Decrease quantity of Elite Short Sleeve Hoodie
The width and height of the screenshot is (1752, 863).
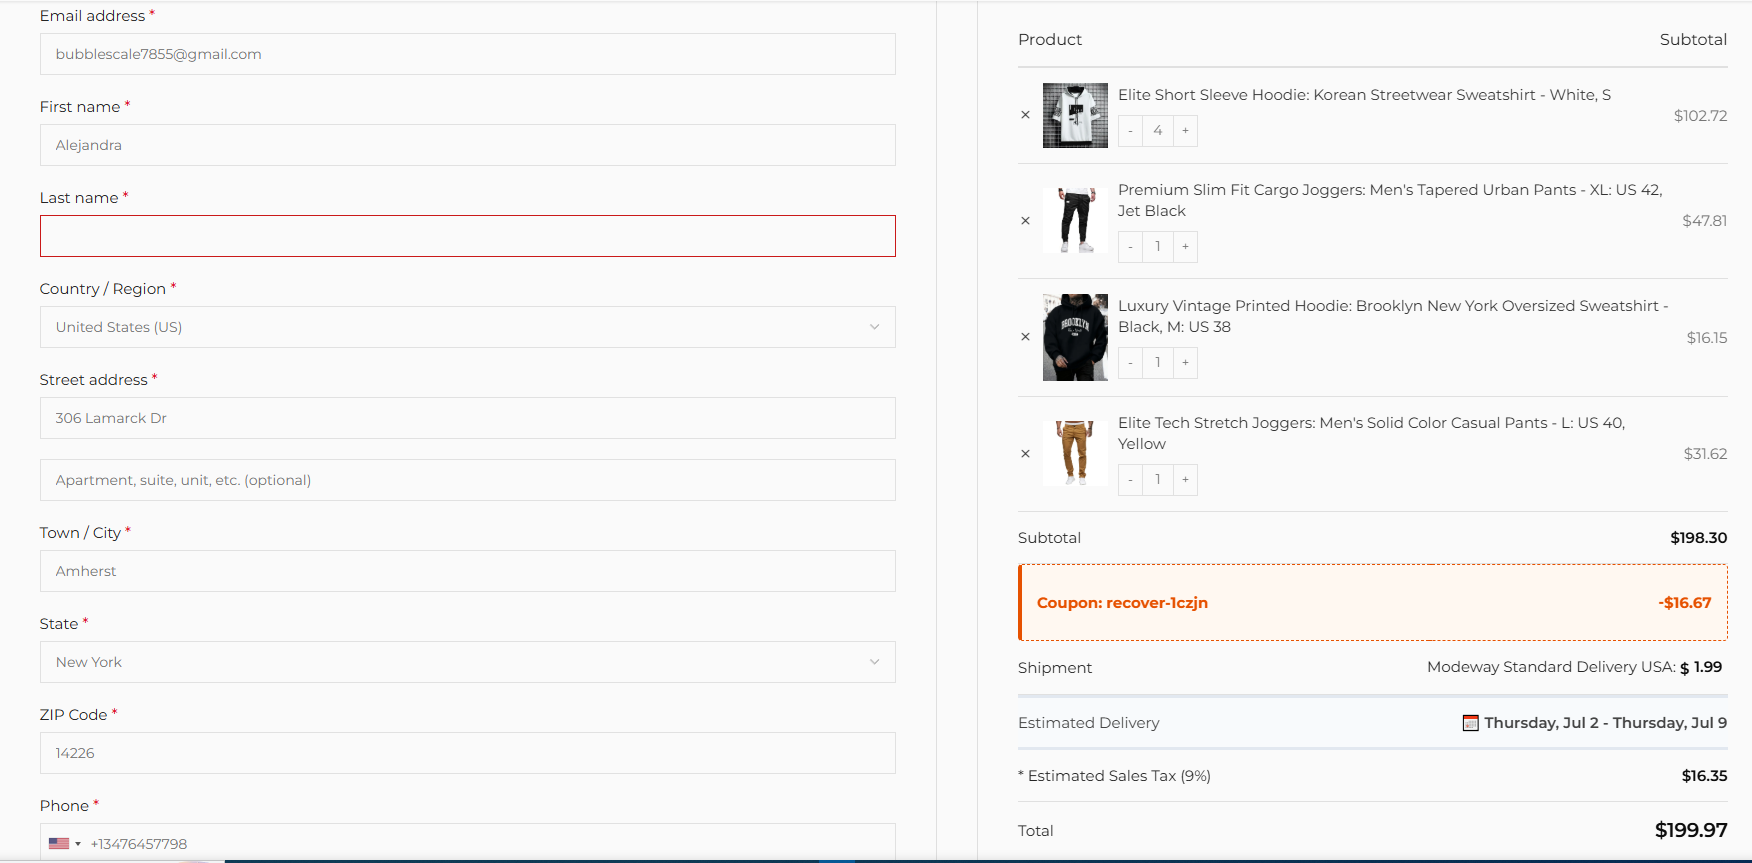1130,131
